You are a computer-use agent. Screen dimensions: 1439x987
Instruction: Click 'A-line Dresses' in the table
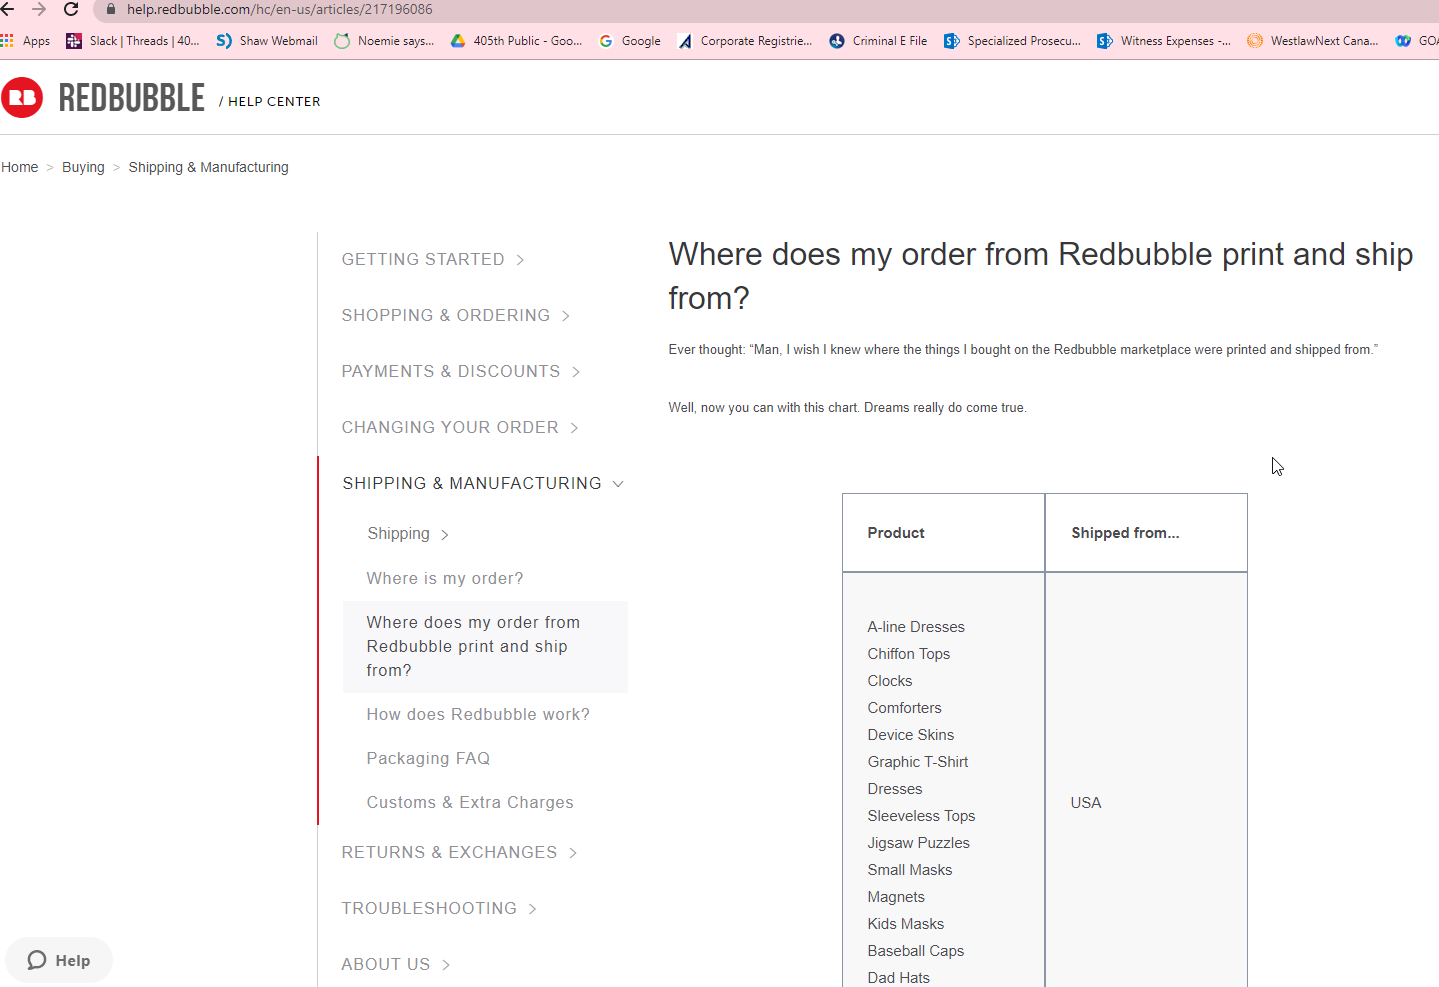[916, 627]
